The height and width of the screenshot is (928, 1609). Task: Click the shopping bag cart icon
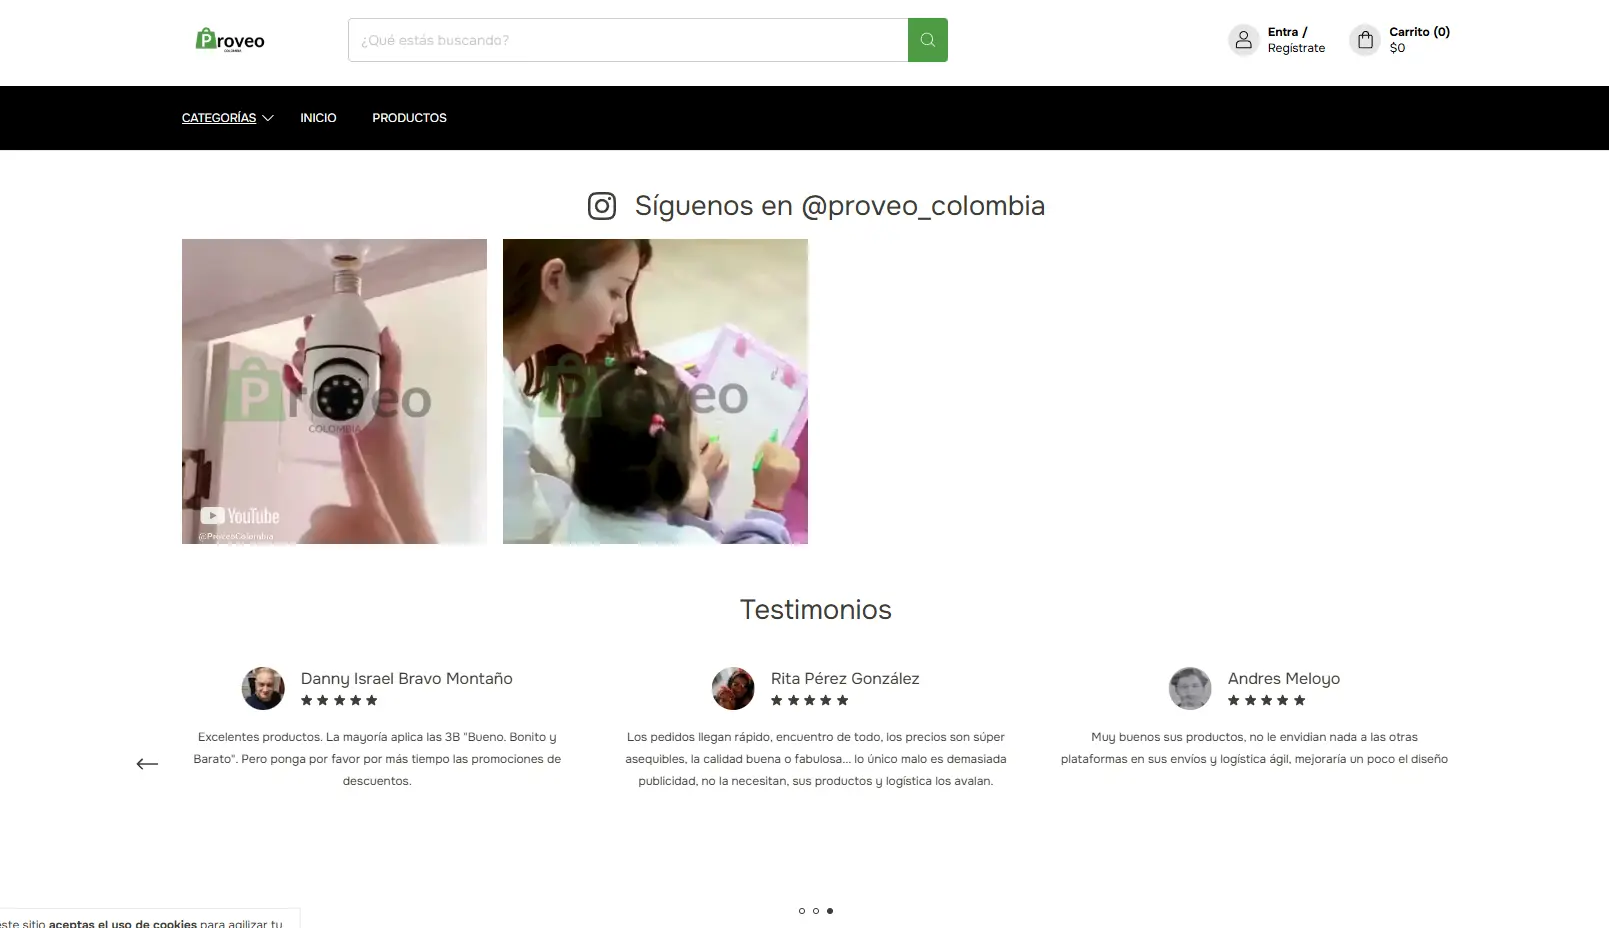click(1365, 40)
